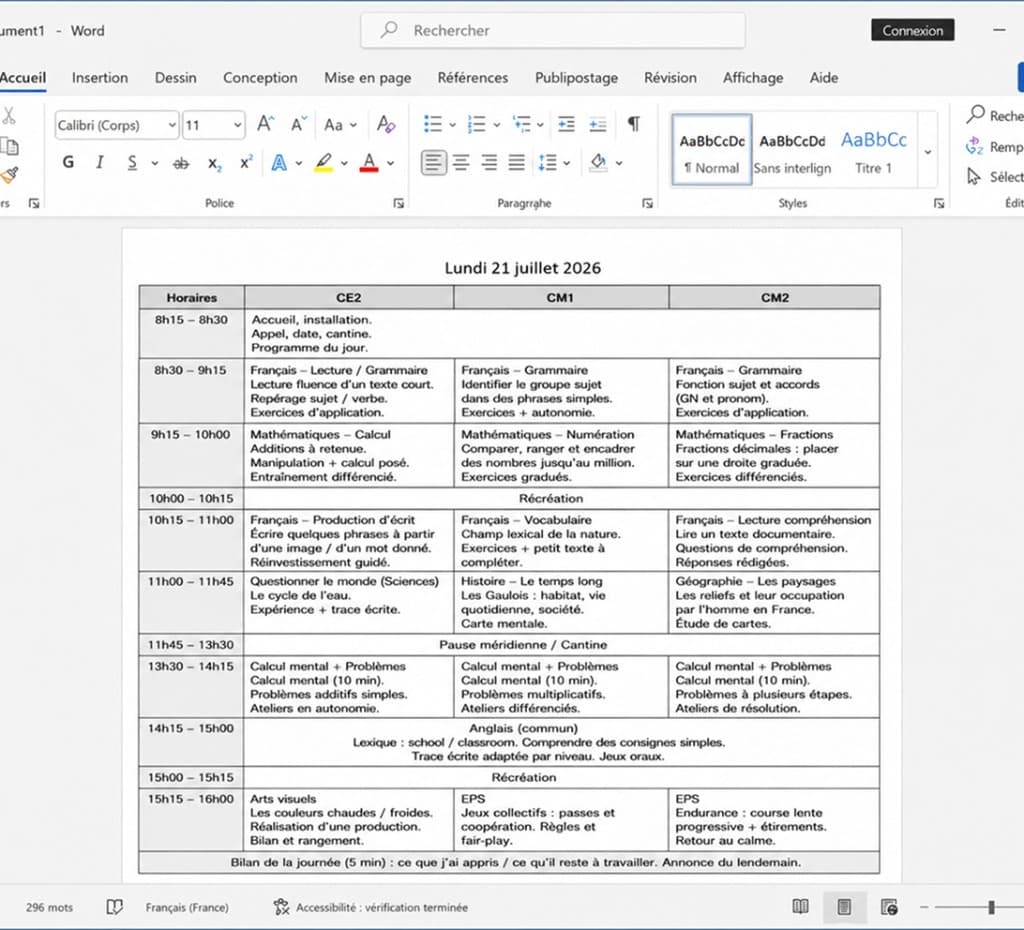The image size is (1024, 930).
Task: Switch to print layout view
Action: tap(844, 906)
